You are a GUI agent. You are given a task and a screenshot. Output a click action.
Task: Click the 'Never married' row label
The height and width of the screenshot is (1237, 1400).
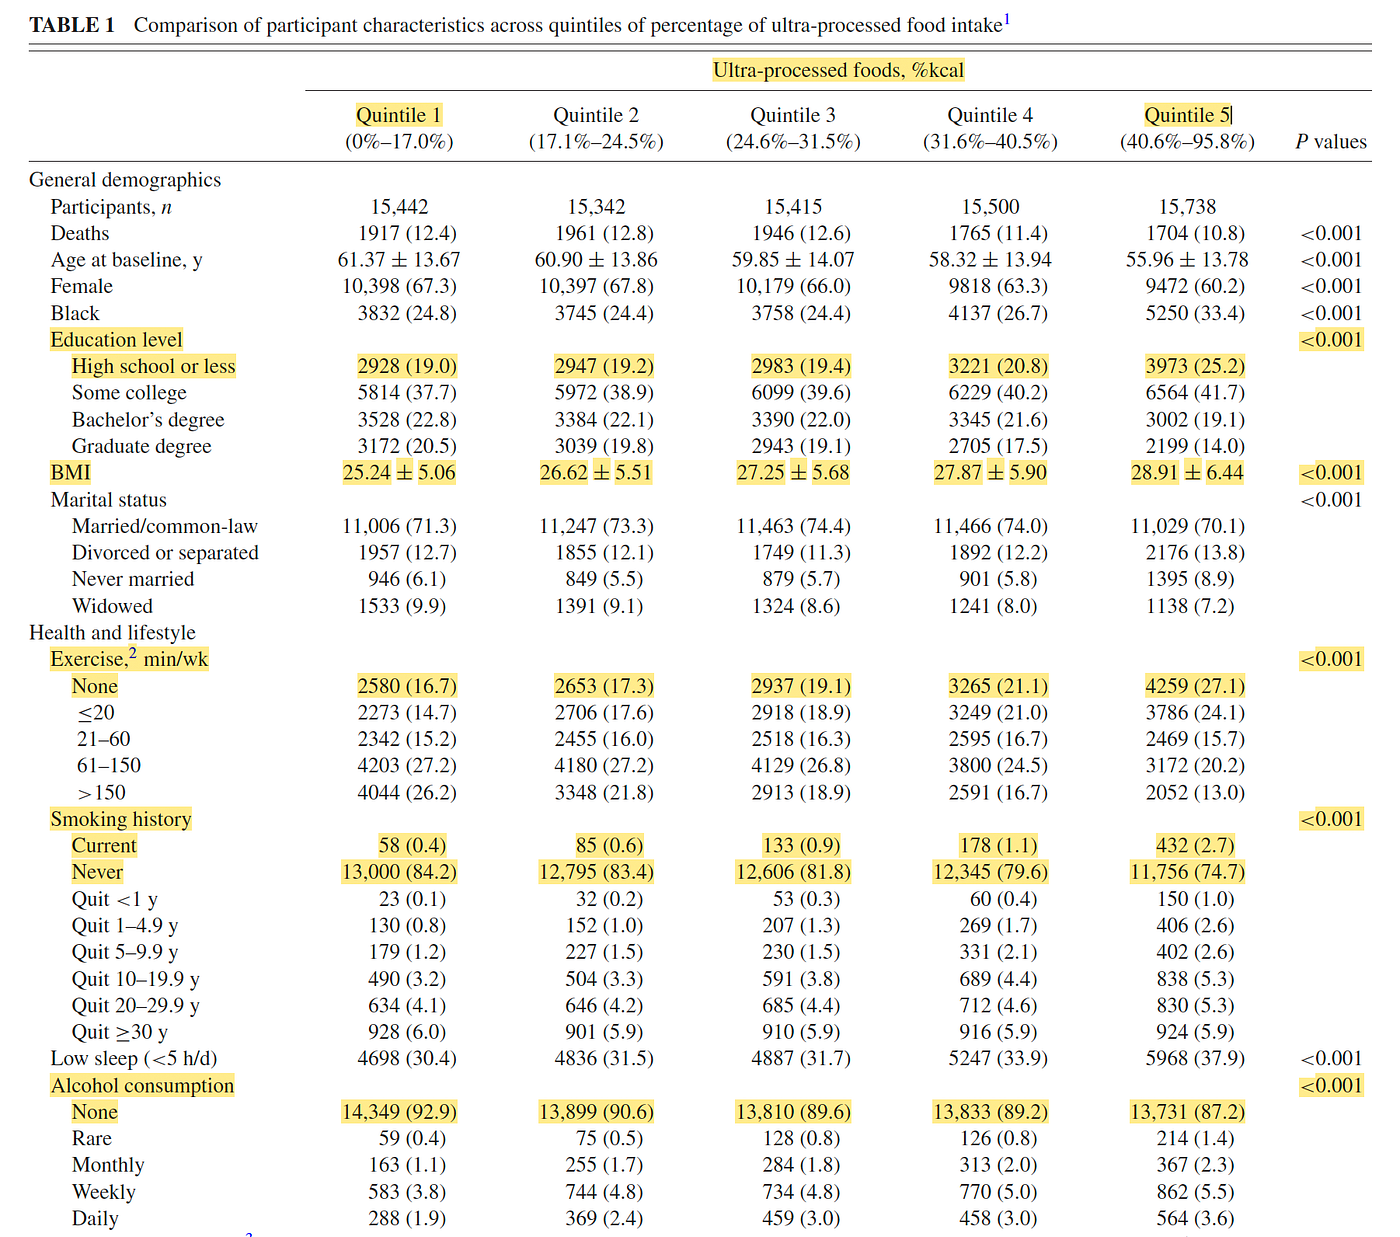point(133,579)
